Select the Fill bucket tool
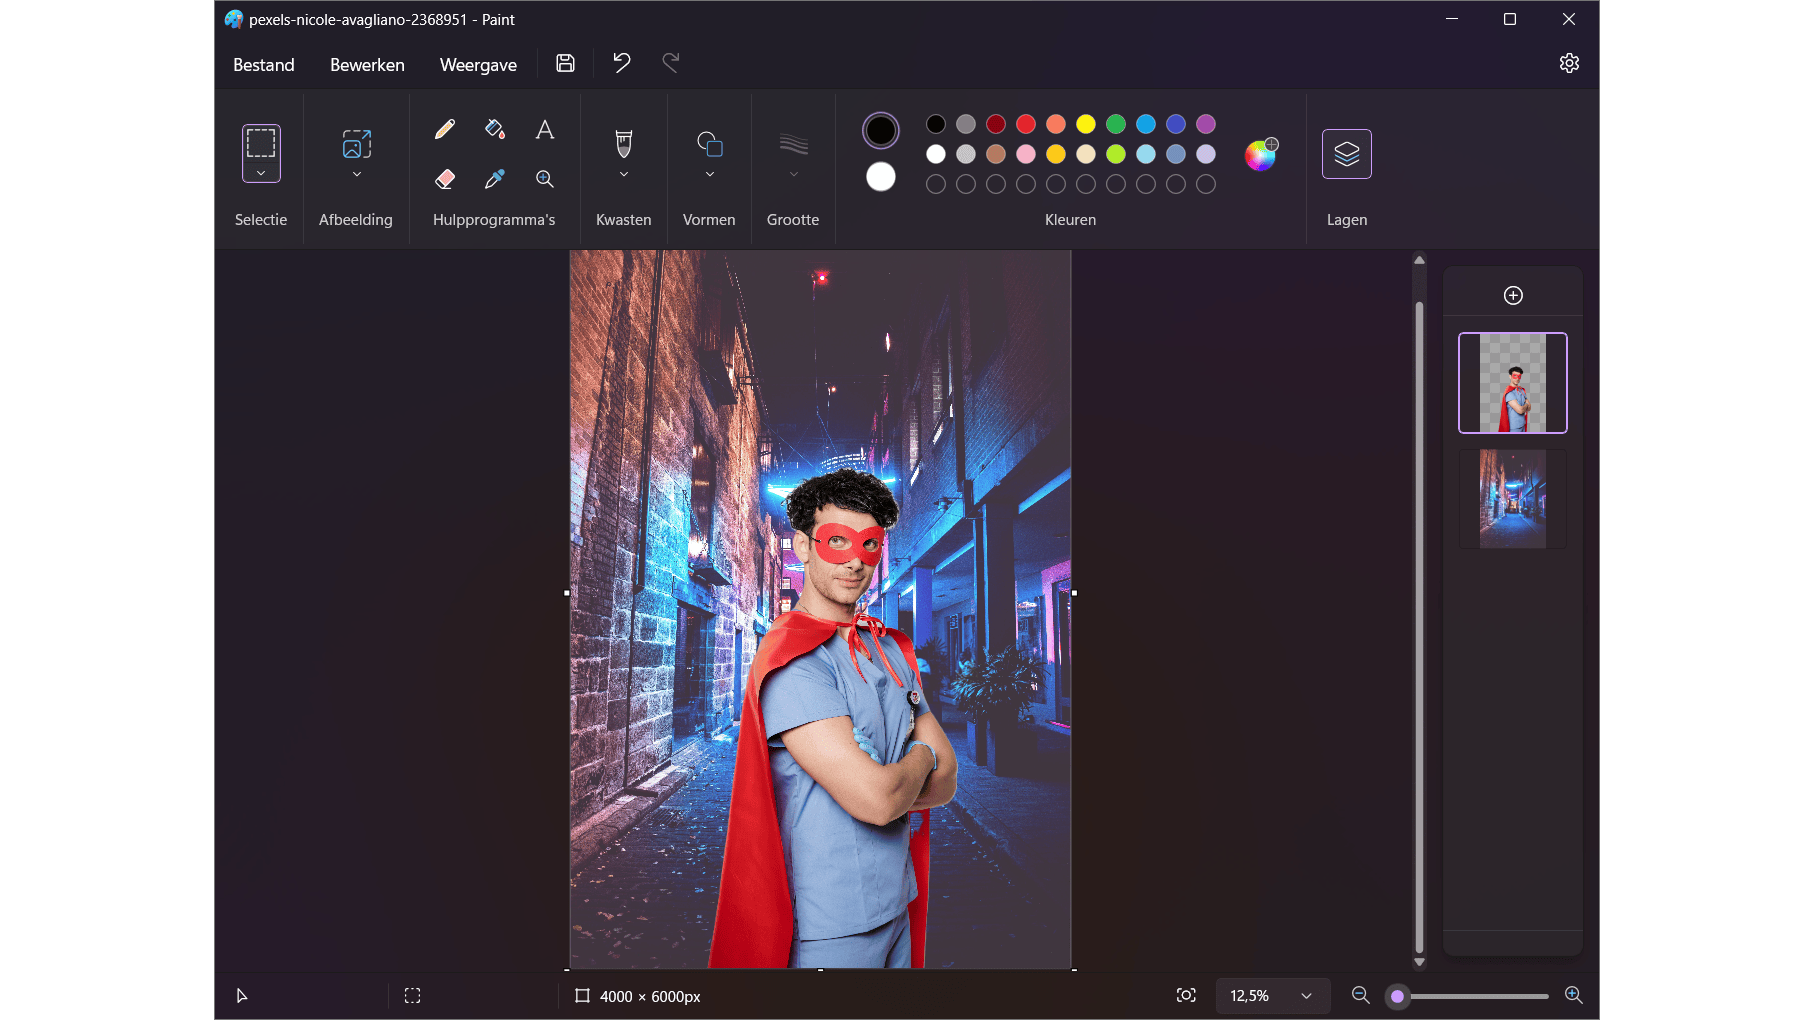This screenshot has height=1020, width=1813. 495,129
